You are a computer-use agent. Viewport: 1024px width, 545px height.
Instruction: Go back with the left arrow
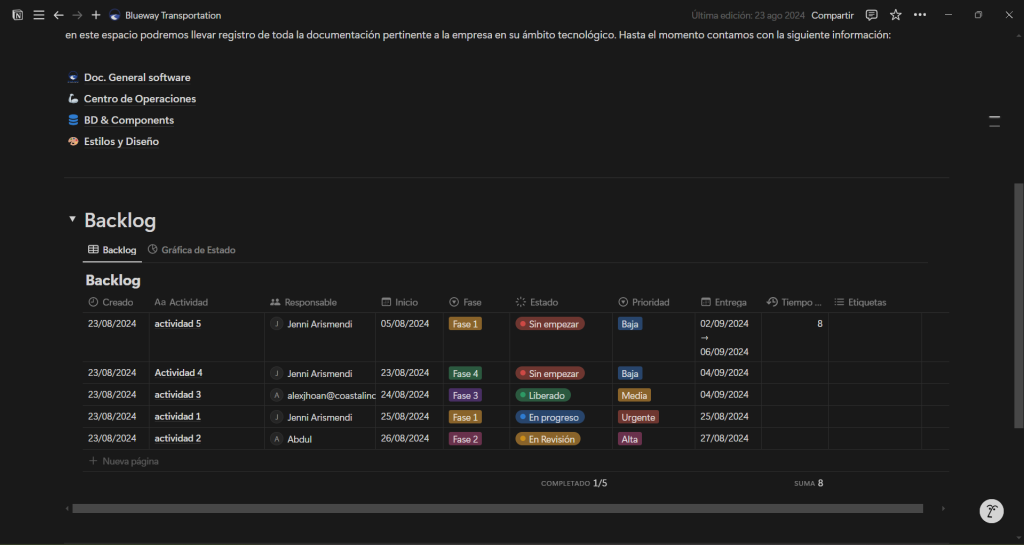click(x=58, y=15)
